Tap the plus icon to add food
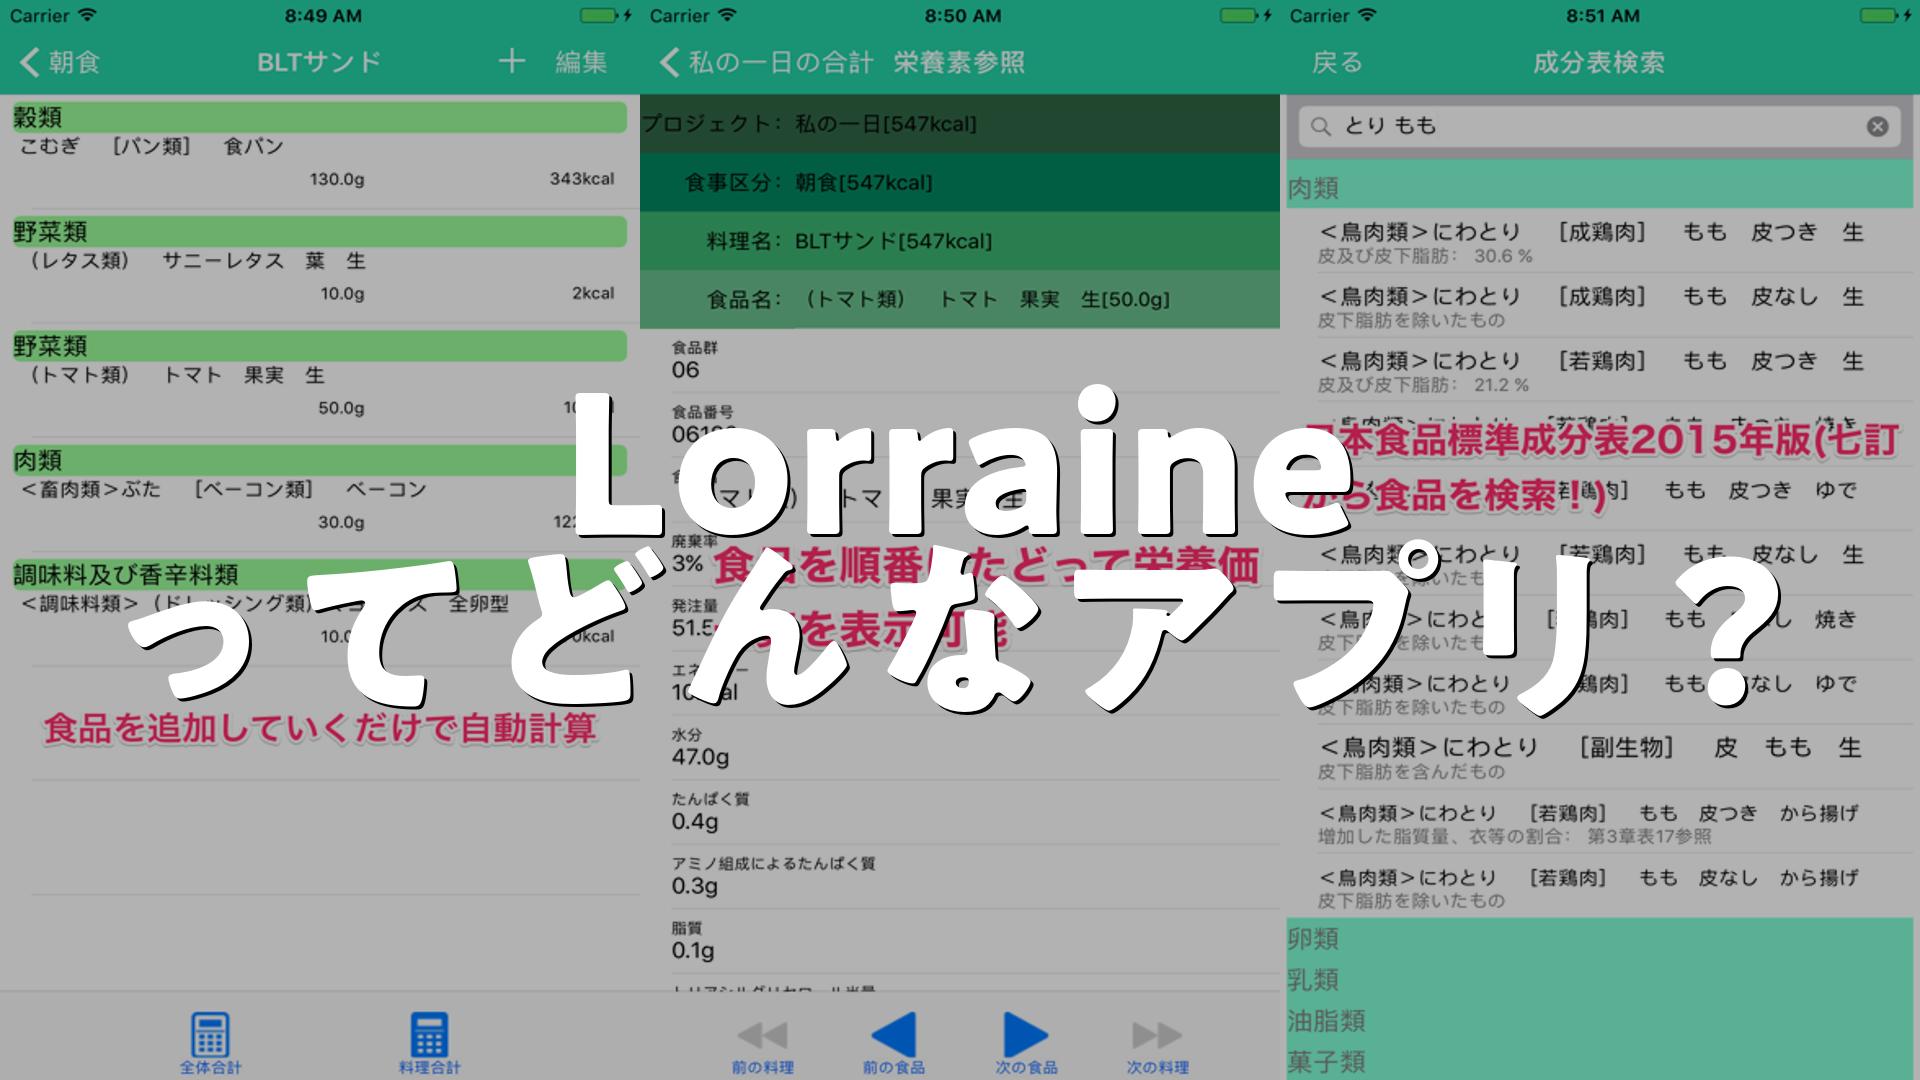 point(511,61)
